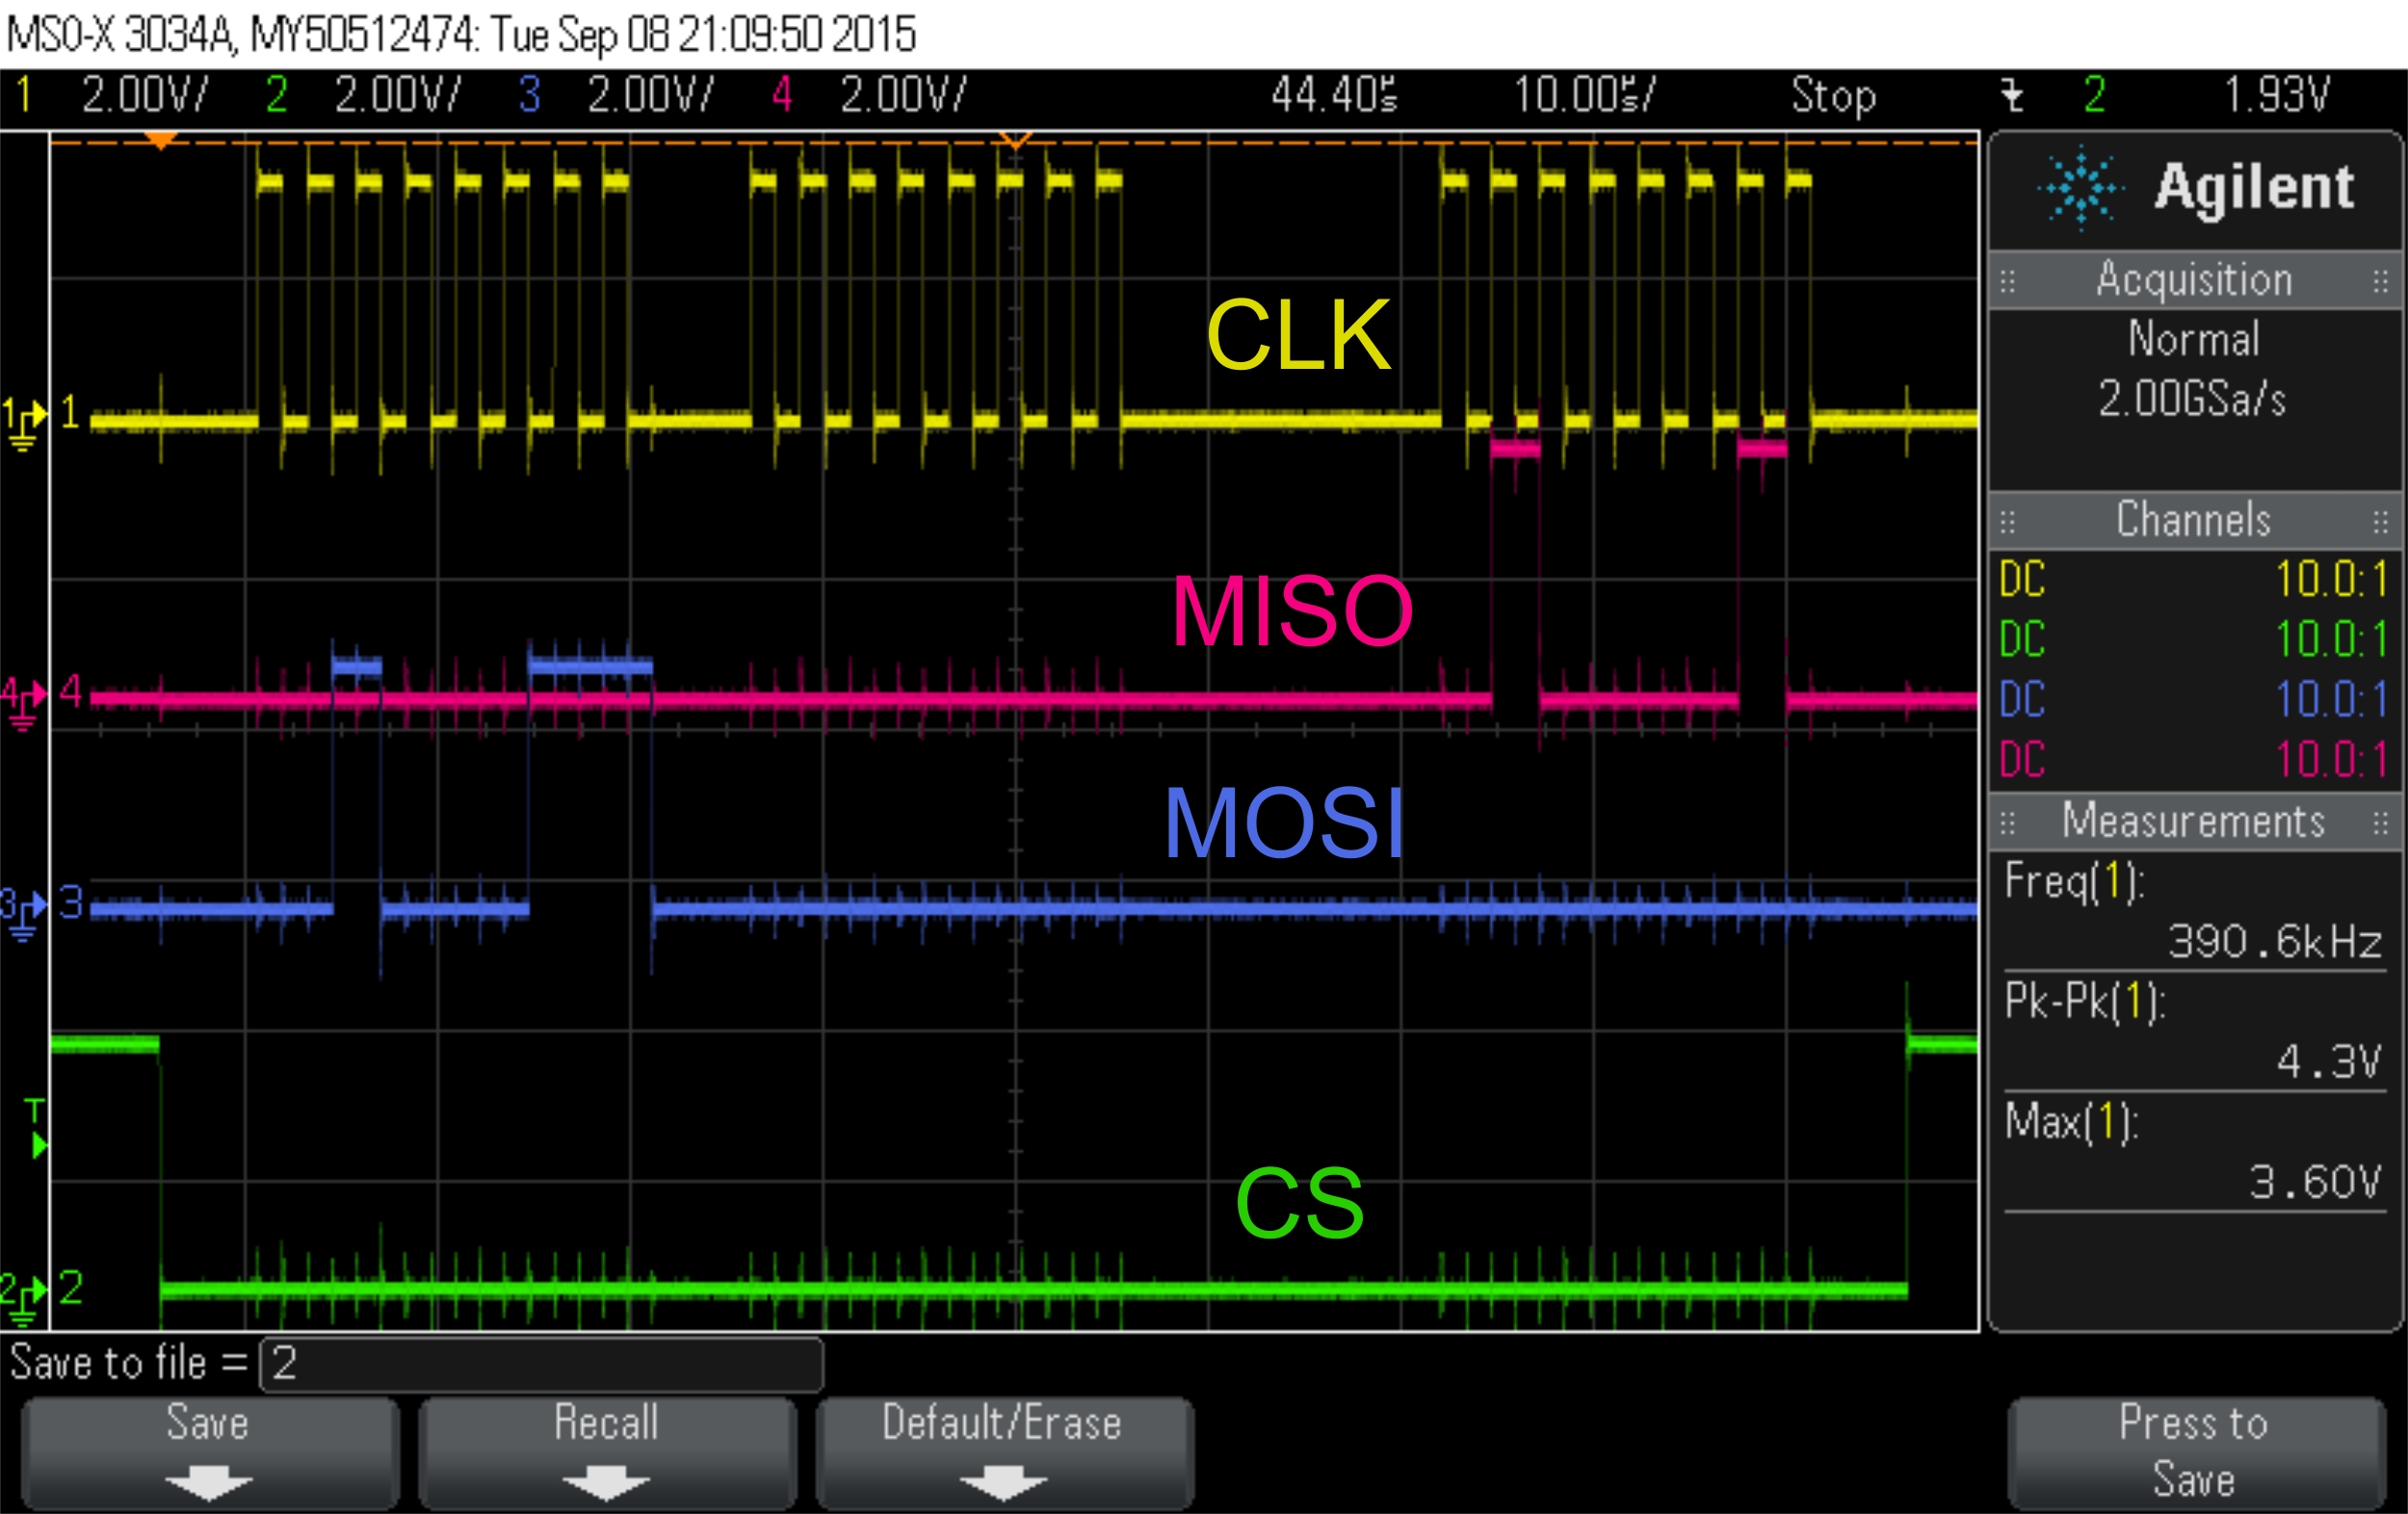The width and height of the screenshot is (2408, 1514).
Task: Click the Channels header right grip dots
Action: [2381, 522]
